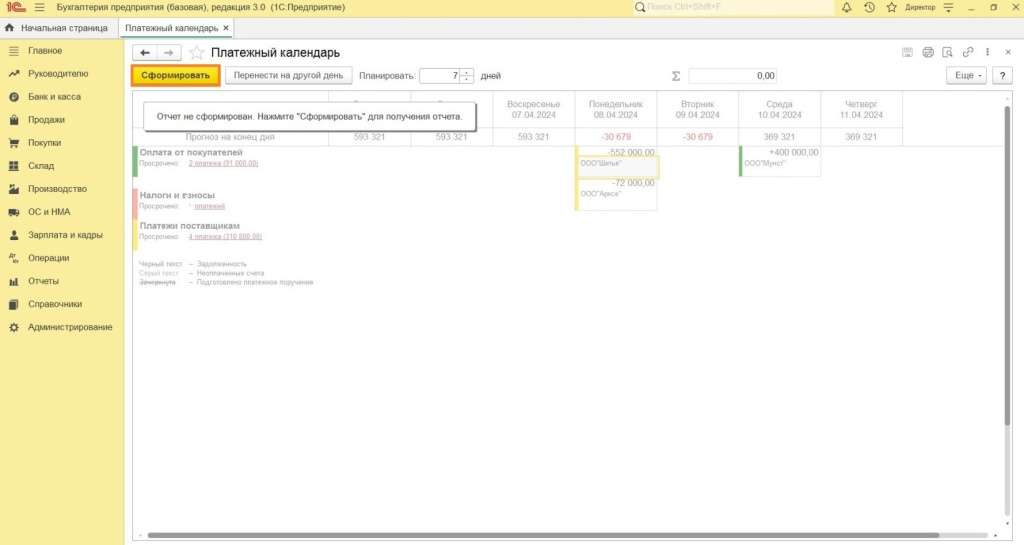
Task: Open the notifications bell icon
Action: click(847, 8)
